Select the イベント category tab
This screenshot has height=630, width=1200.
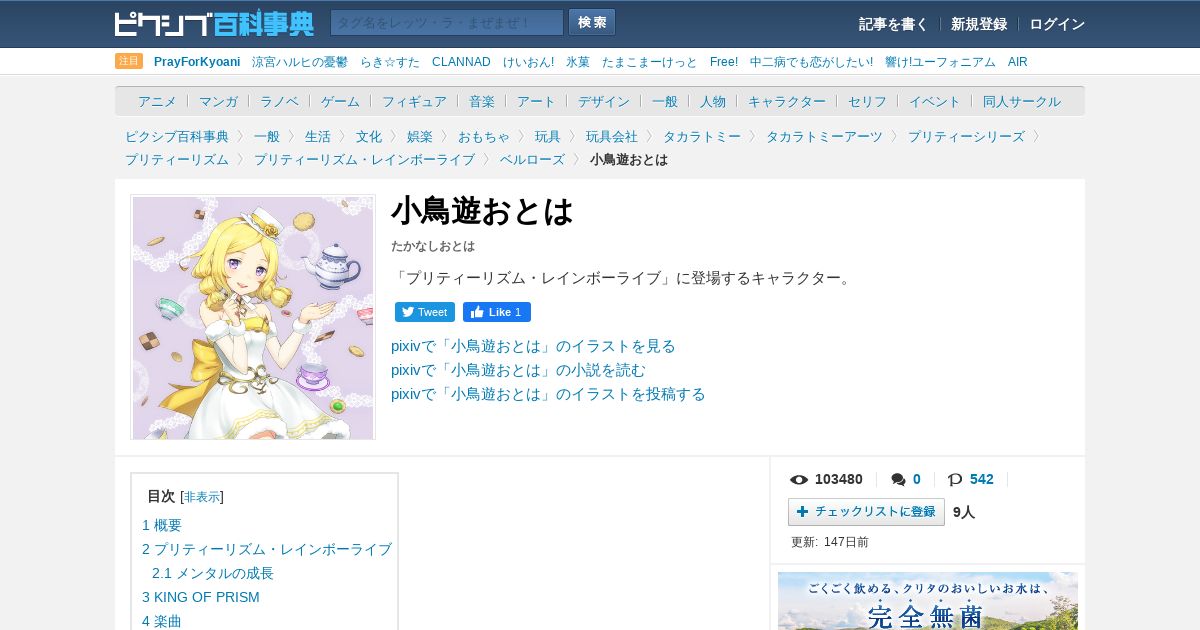pyautogui.click(x=935, y=101)
